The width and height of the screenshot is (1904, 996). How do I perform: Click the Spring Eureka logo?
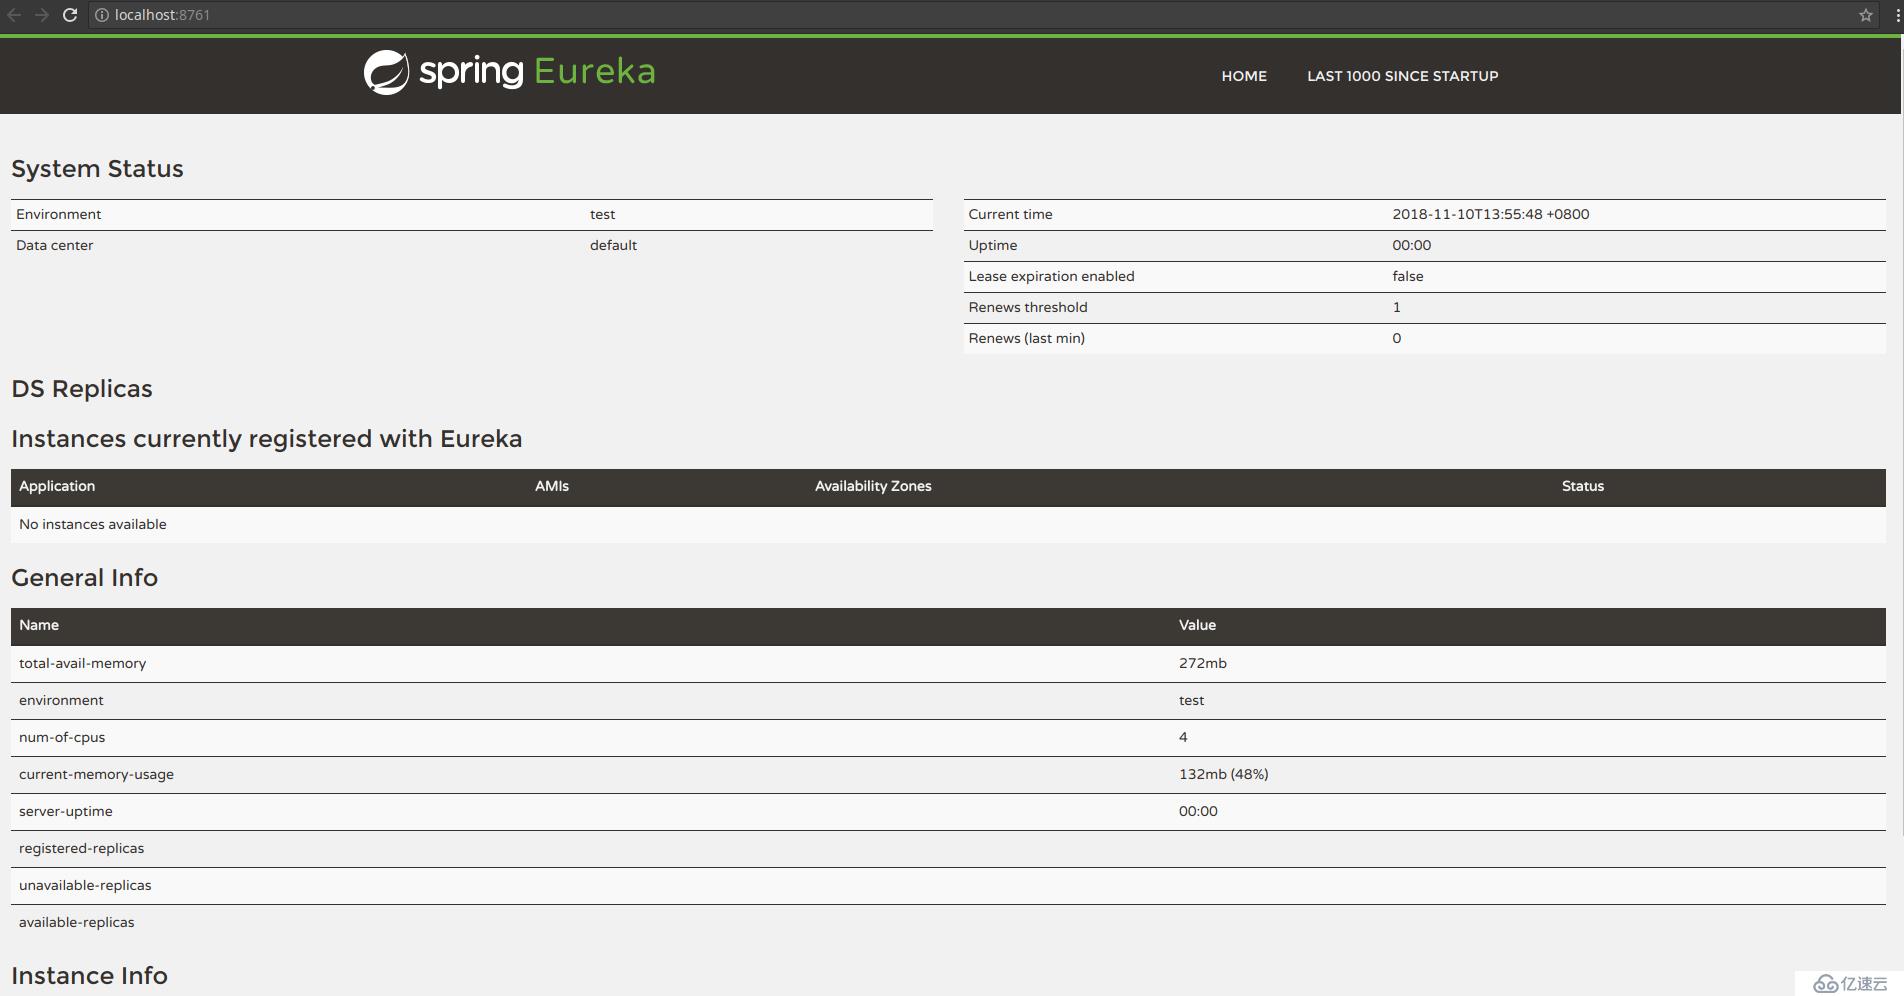[x=509, y=72]
